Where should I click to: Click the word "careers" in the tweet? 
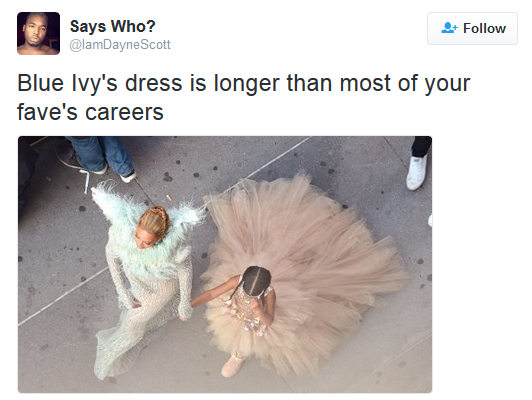(x=124, y=112)
